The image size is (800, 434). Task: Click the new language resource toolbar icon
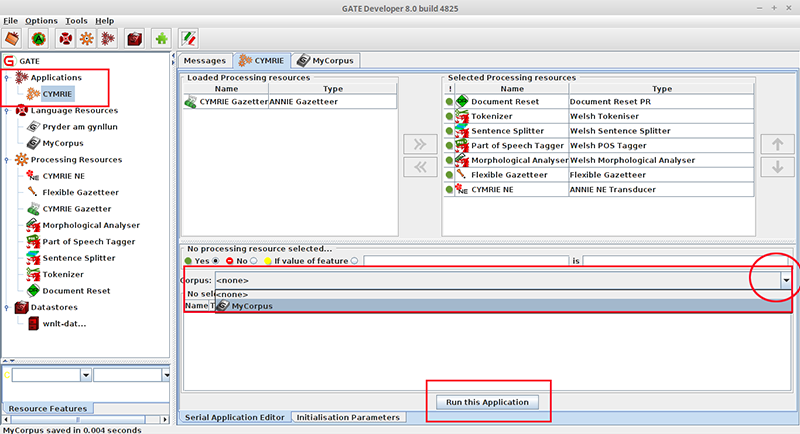pyautogui.click(x=65, y=38)
